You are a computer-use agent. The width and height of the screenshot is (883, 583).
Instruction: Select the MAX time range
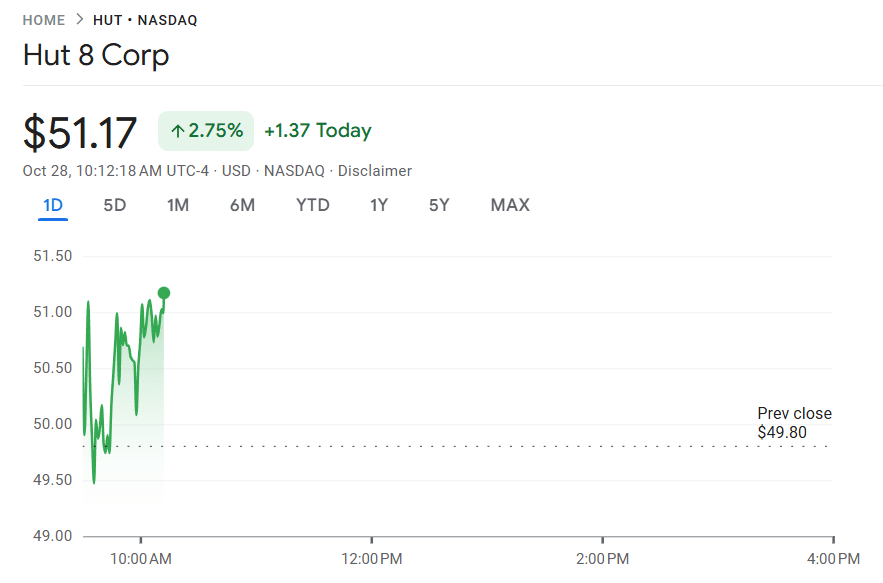click(510, 205)
